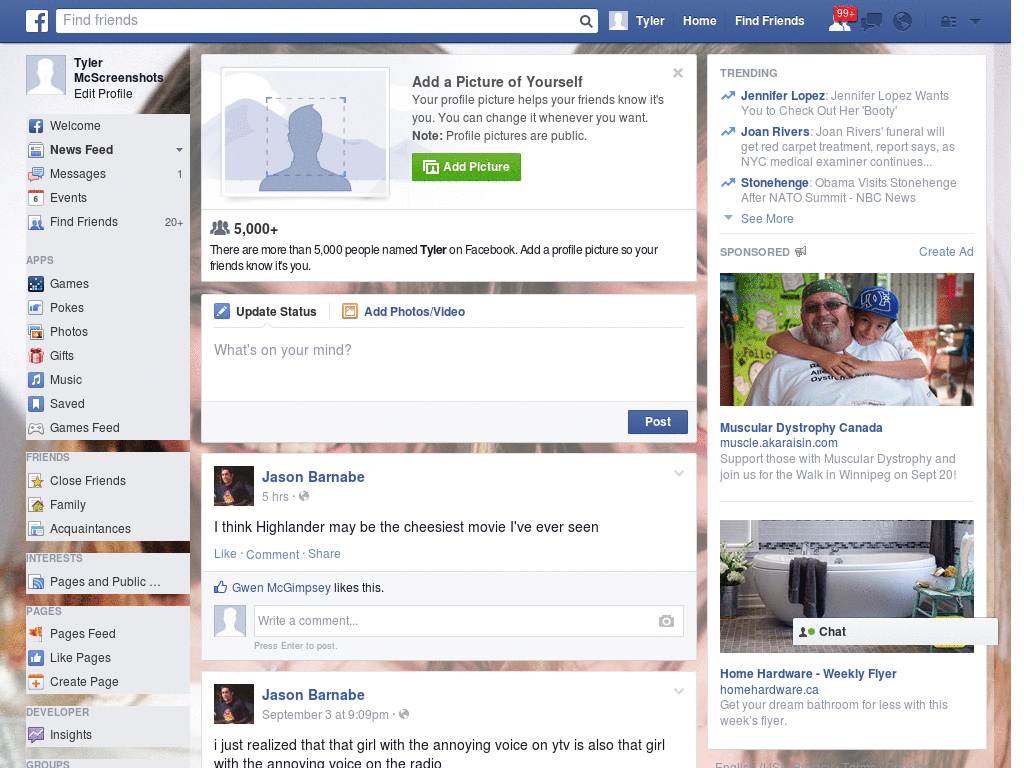Click Comment on Highlander post
This screenshot has width=1024, height=768.
tap(272, 554)
